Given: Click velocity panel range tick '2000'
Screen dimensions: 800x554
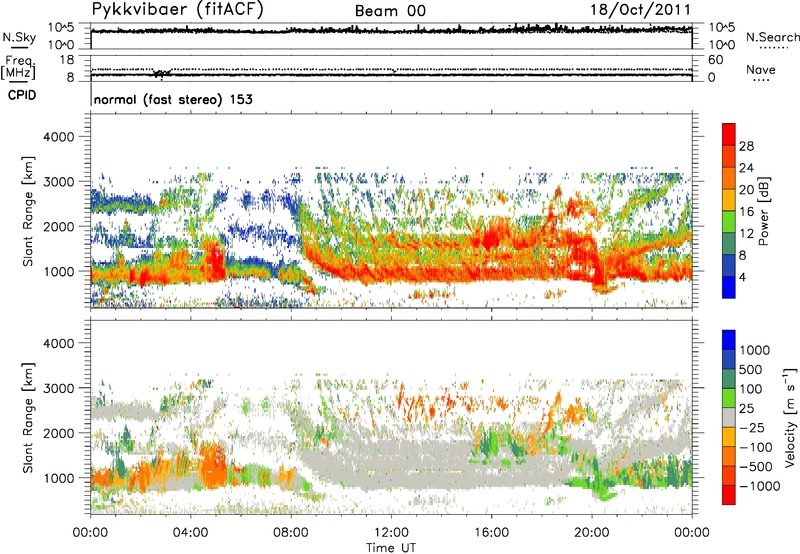Looking at the screenshot, I should pos(58,433).
